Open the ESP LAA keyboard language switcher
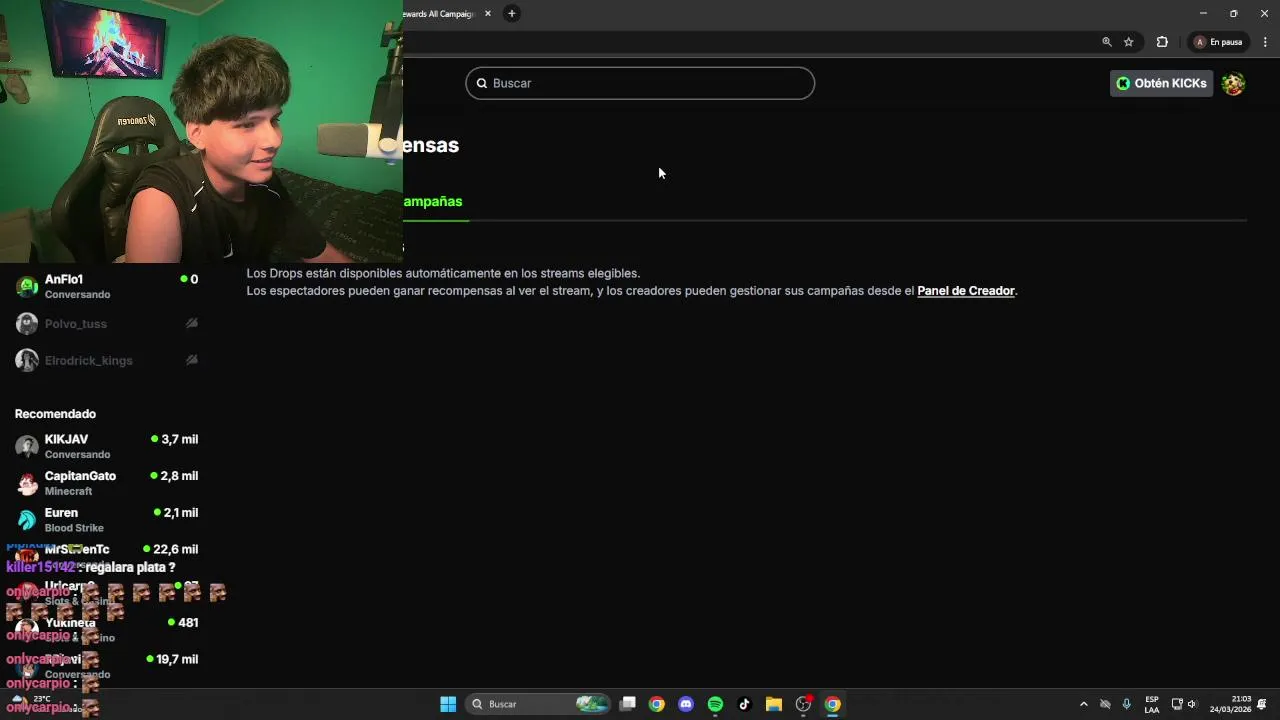The width and height of the screenshot is (1280, 720). coord(1152,704)
